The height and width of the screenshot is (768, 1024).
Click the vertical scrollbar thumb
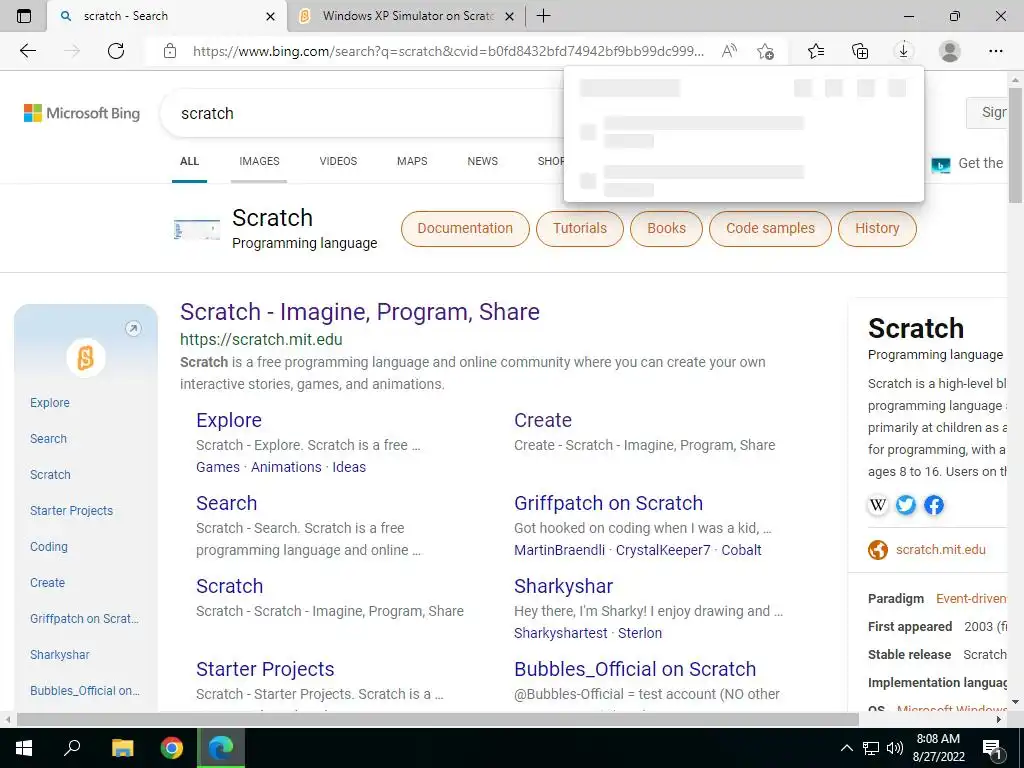point(1016,144)
